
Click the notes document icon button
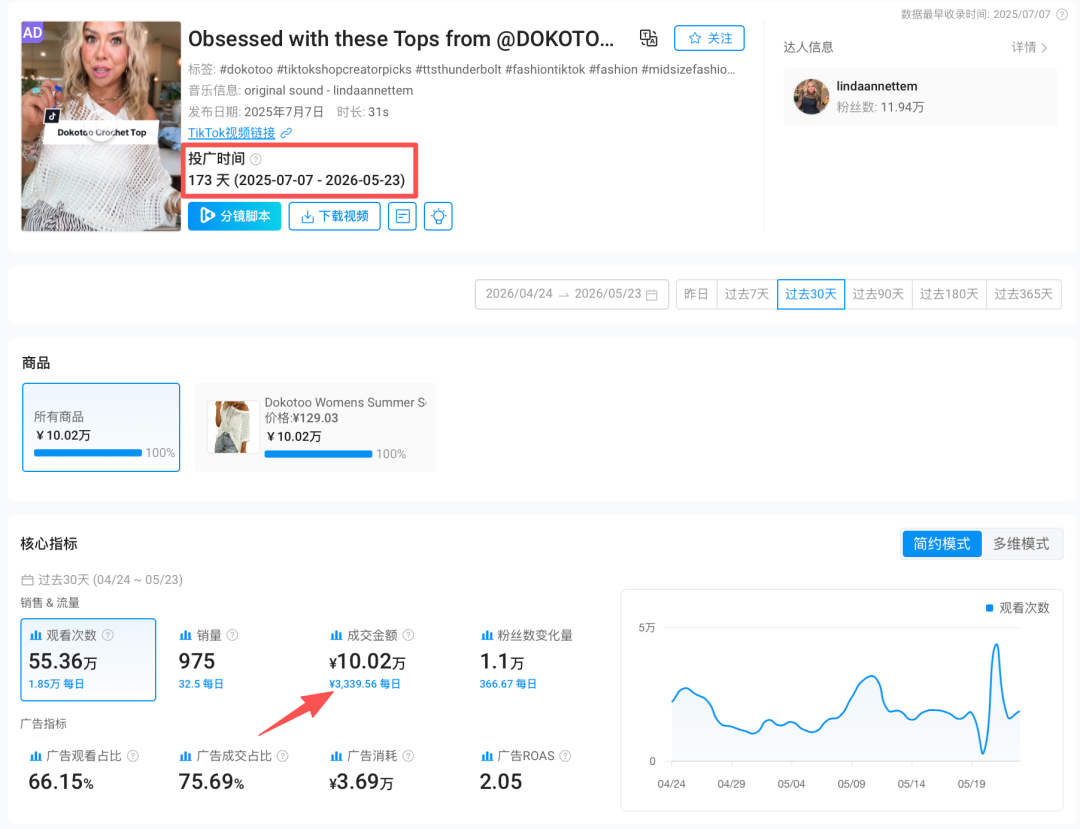pyautogui.click(x=402, y=216)
